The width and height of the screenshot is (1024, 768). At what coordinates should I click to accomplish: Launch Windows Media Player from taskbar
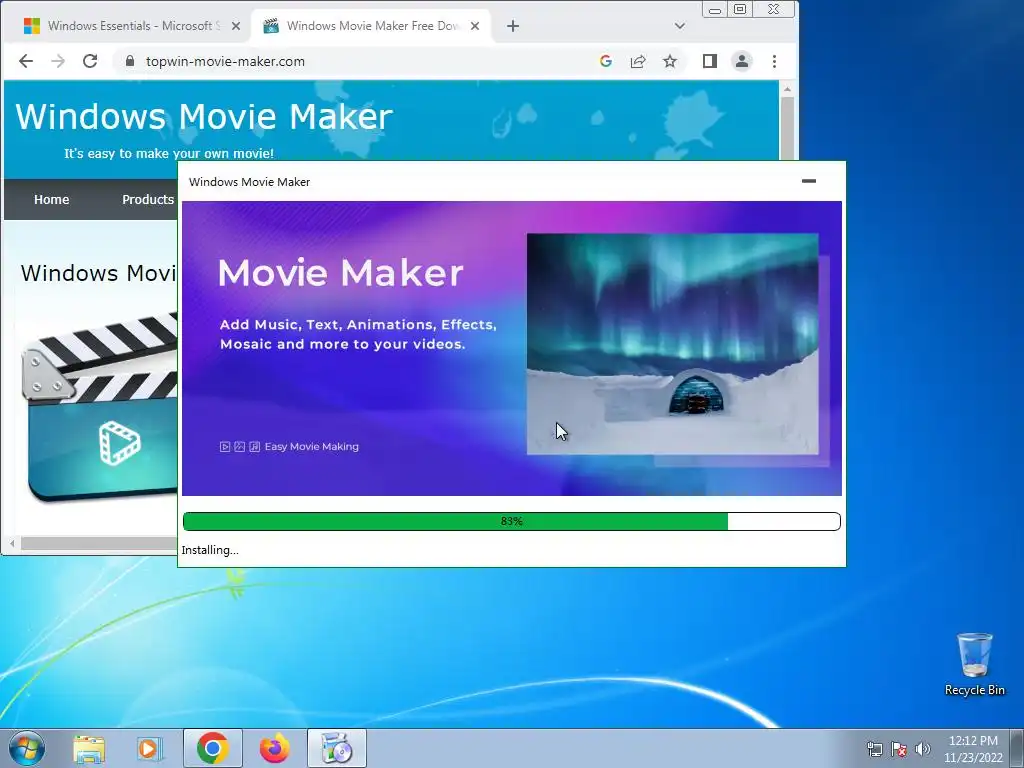click(149, 748)
